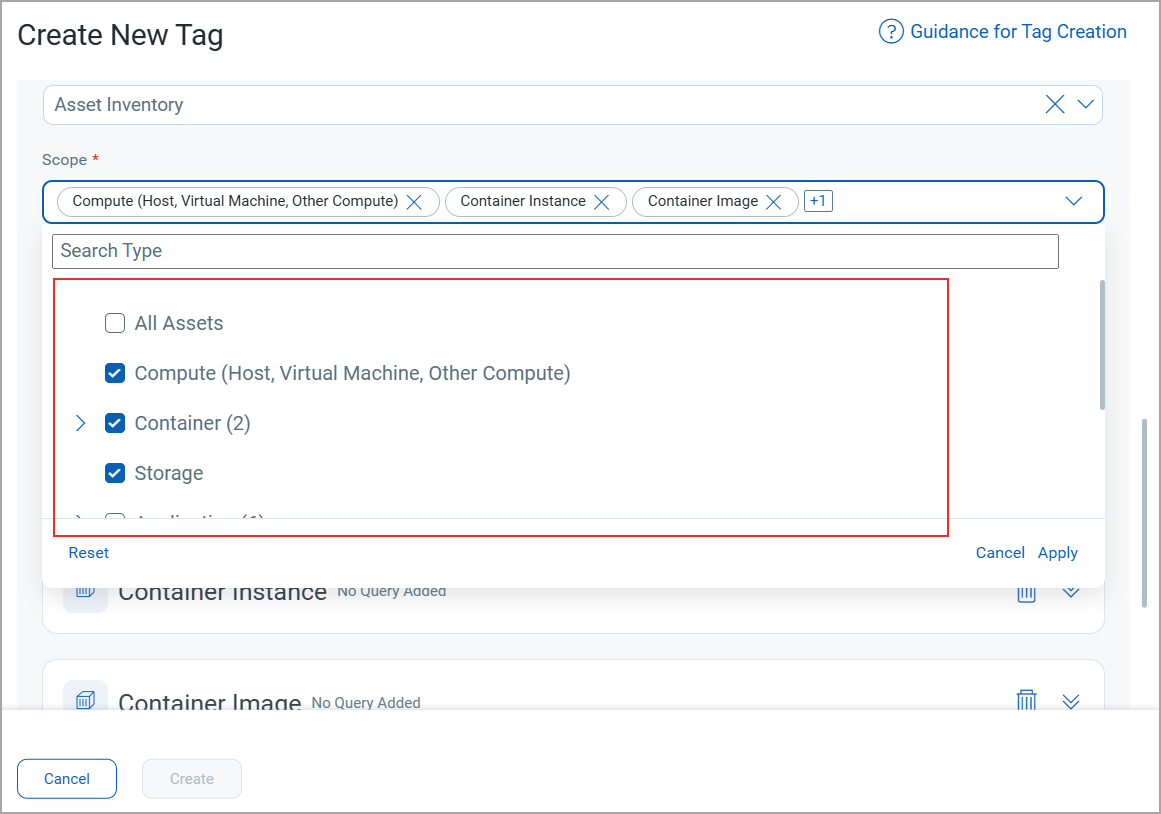Focus the Search Type field
Image resolution: width=1161 pixels, height=814 pixels.
(x=555, y=251)
